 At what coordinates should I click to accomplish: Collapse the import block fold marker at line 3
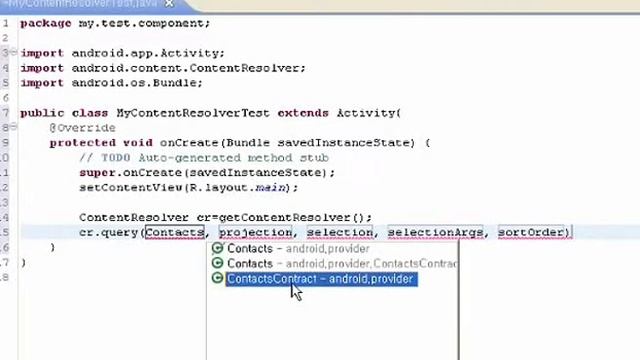tap(13, 52)
